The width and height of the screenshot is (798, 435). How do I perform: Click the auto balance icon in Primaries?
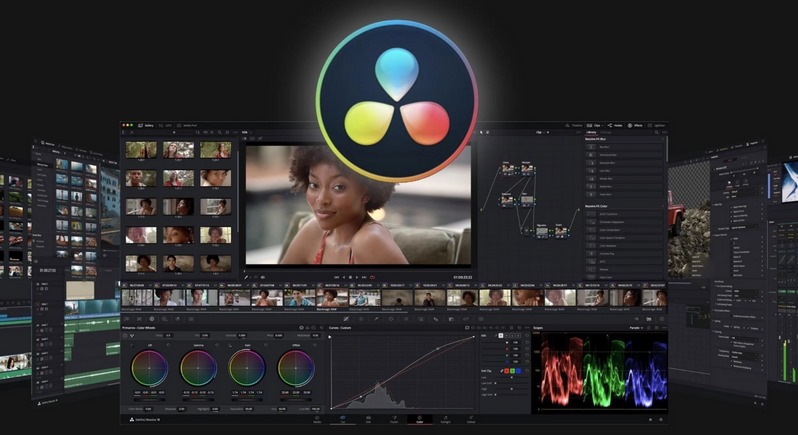coord(125,336)
